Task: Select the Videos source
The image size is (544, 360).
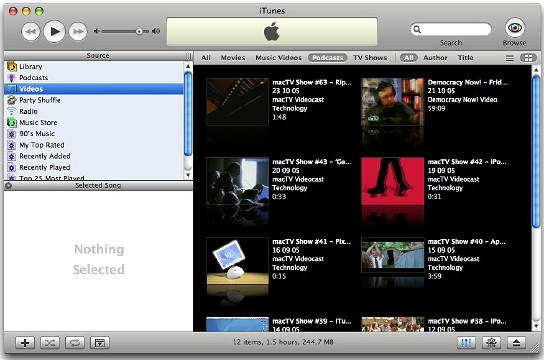Action: point(94,89)
